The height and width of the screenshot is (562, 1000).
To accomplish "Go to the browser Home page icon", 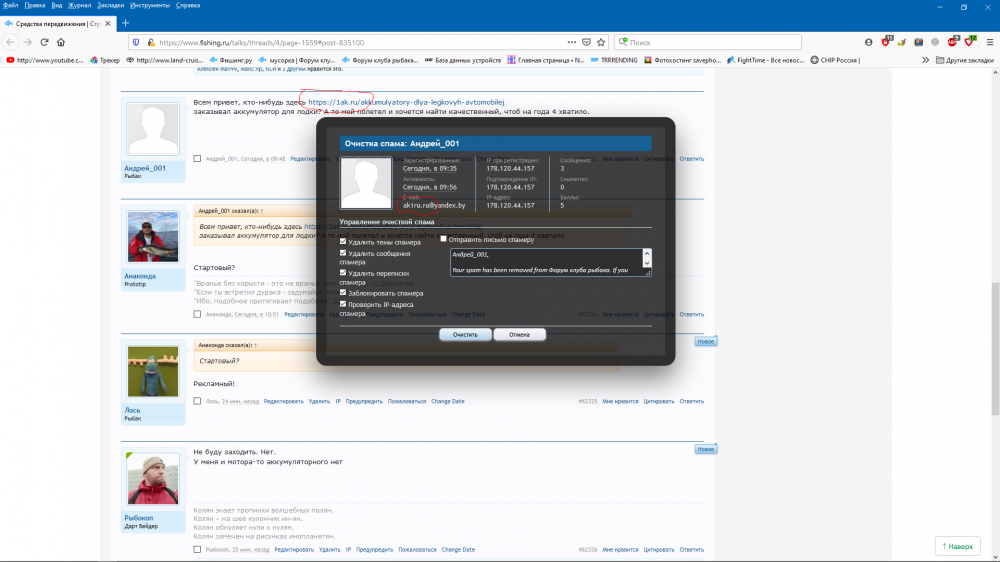I will pyautogui.click(x=61, y=43).
